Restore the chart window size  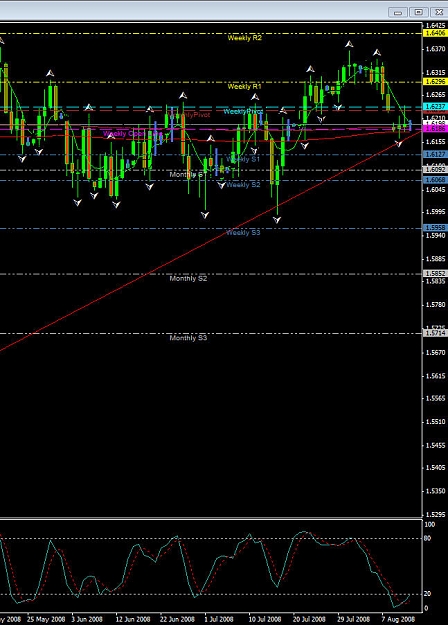(x=418, y=12)
